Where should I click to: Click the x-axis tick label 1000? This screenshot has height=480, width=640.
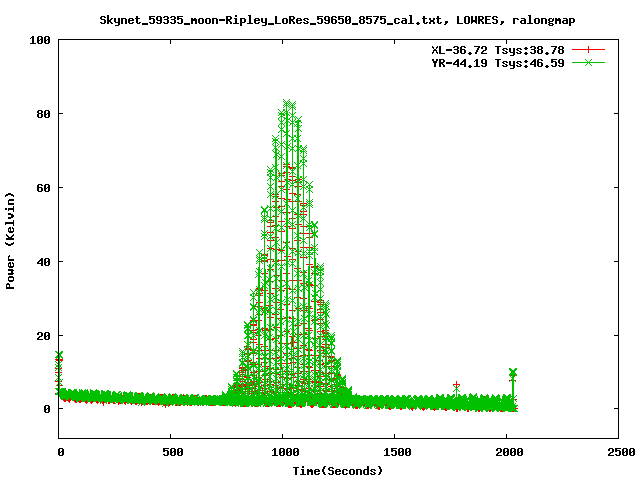(285, 452)
